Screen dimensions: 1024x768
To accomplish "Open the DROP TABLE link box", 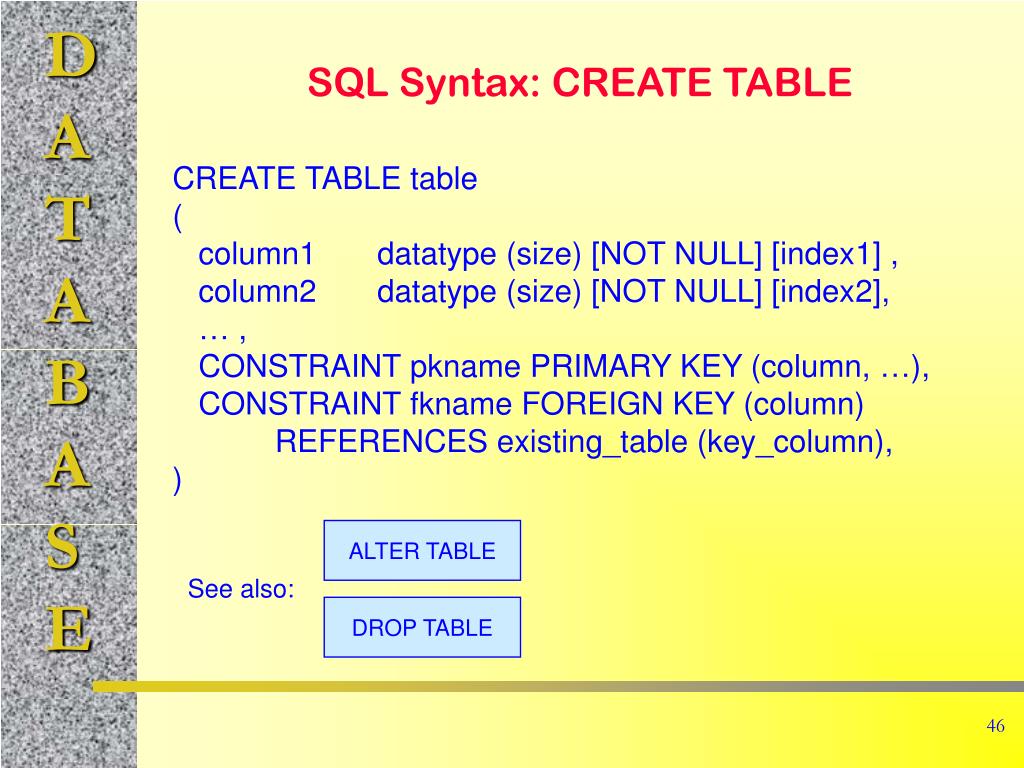I will (x=422, y=628).
